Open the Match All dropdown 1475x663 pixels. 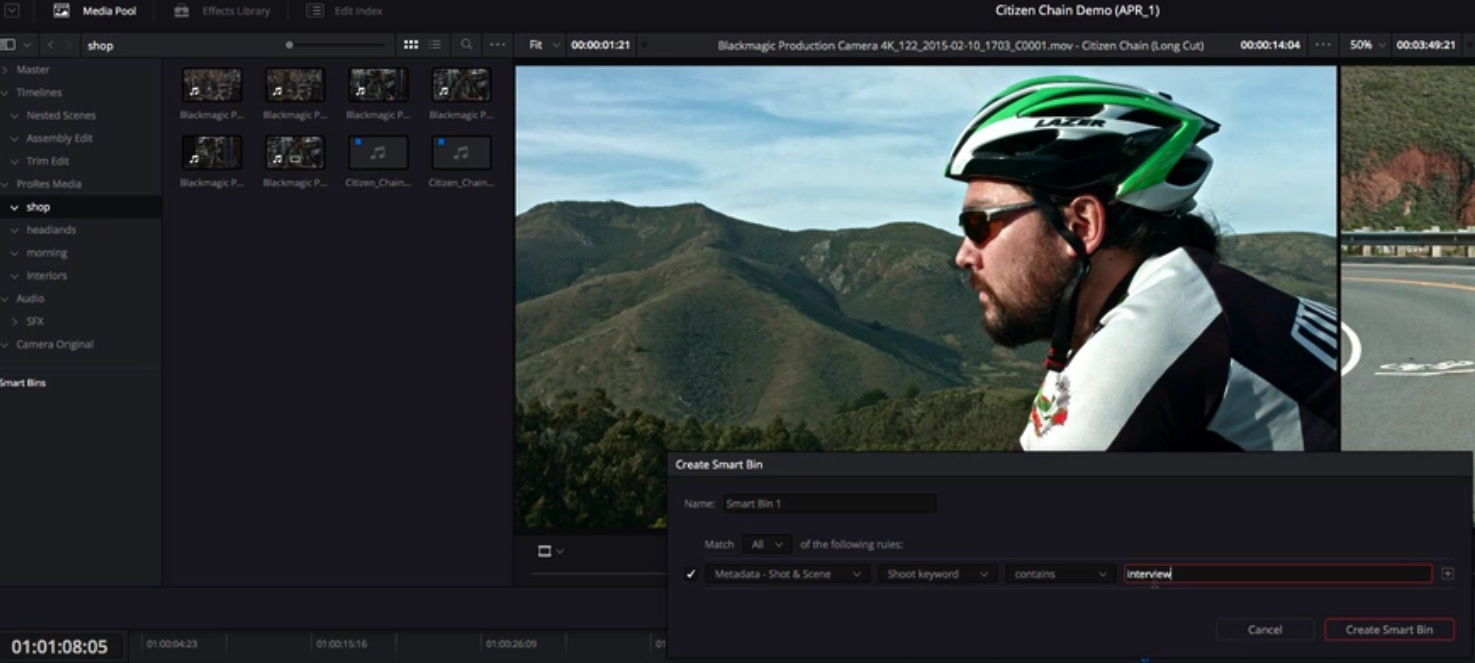[767, 544]
